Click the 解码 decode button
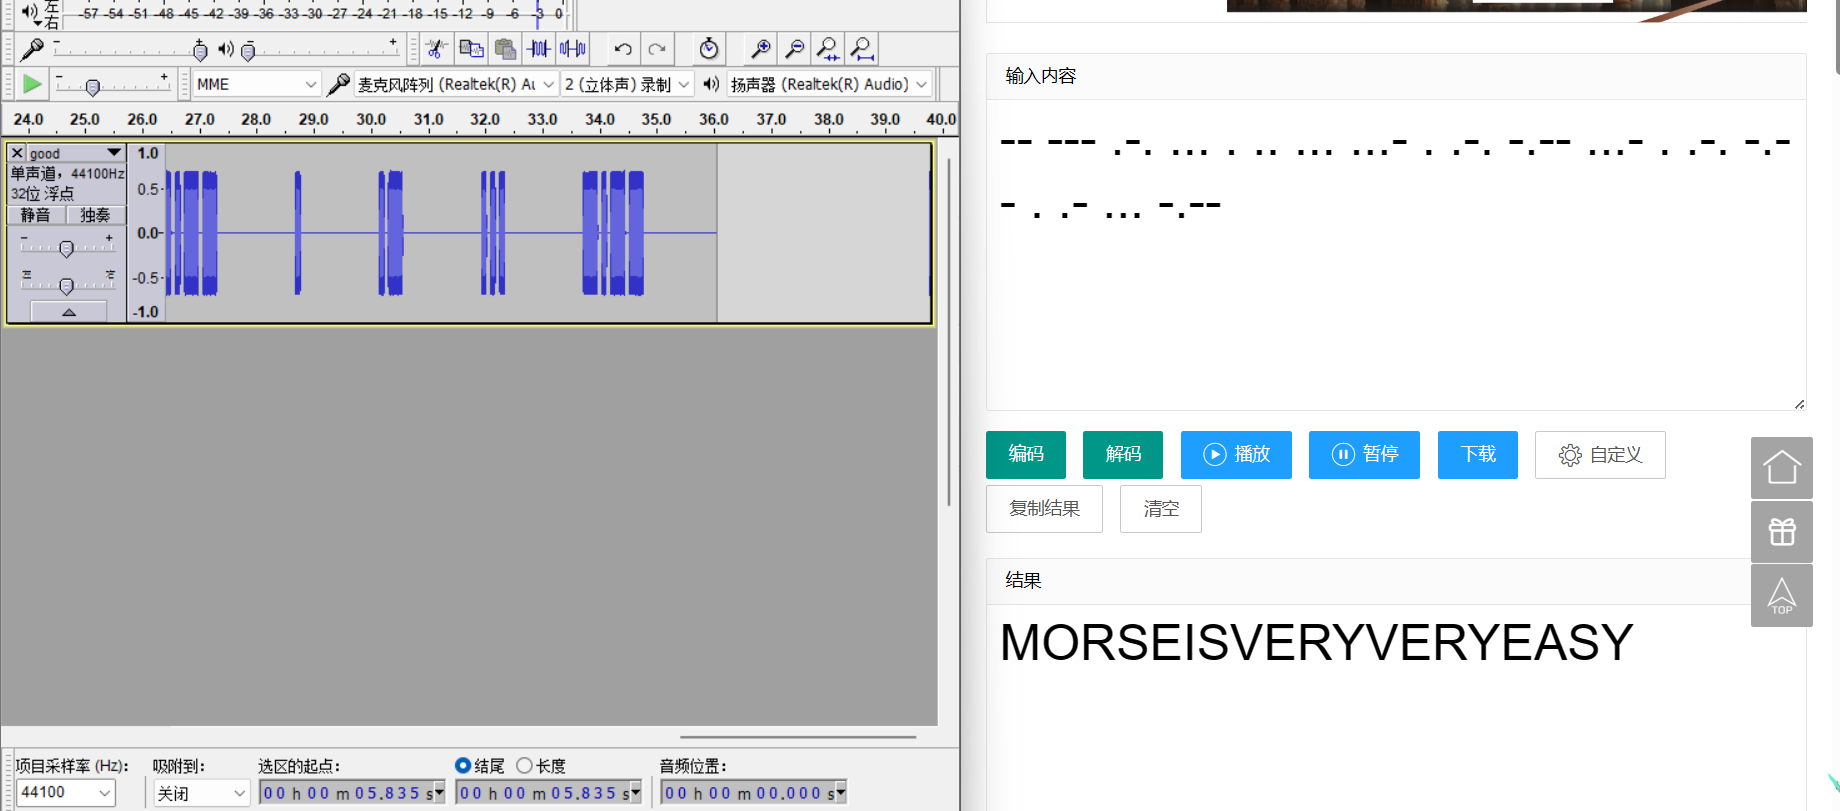The height and width of the screenshot is (811, 1840). (x=1123, y=455)
